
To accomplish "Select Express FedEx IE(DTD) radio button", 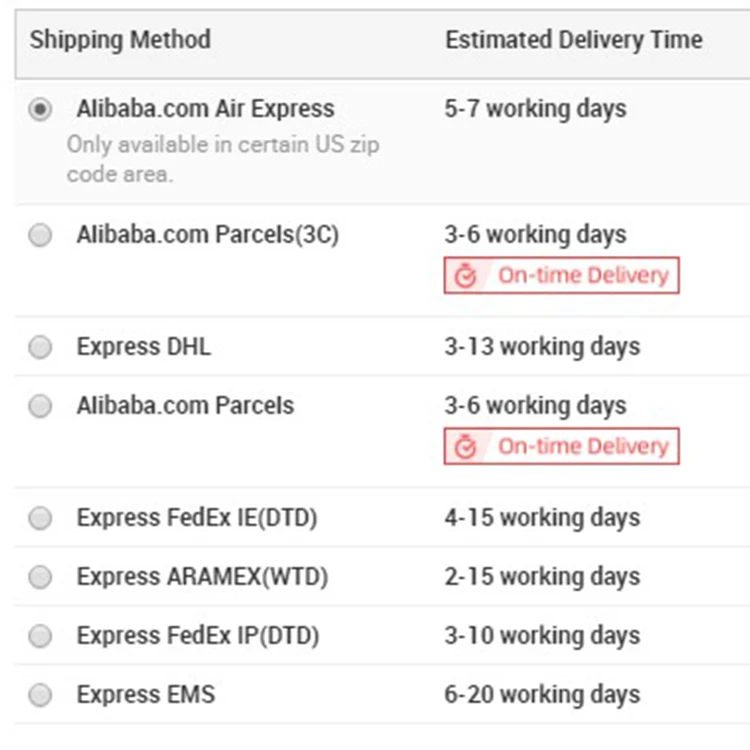I will point(40,519).
